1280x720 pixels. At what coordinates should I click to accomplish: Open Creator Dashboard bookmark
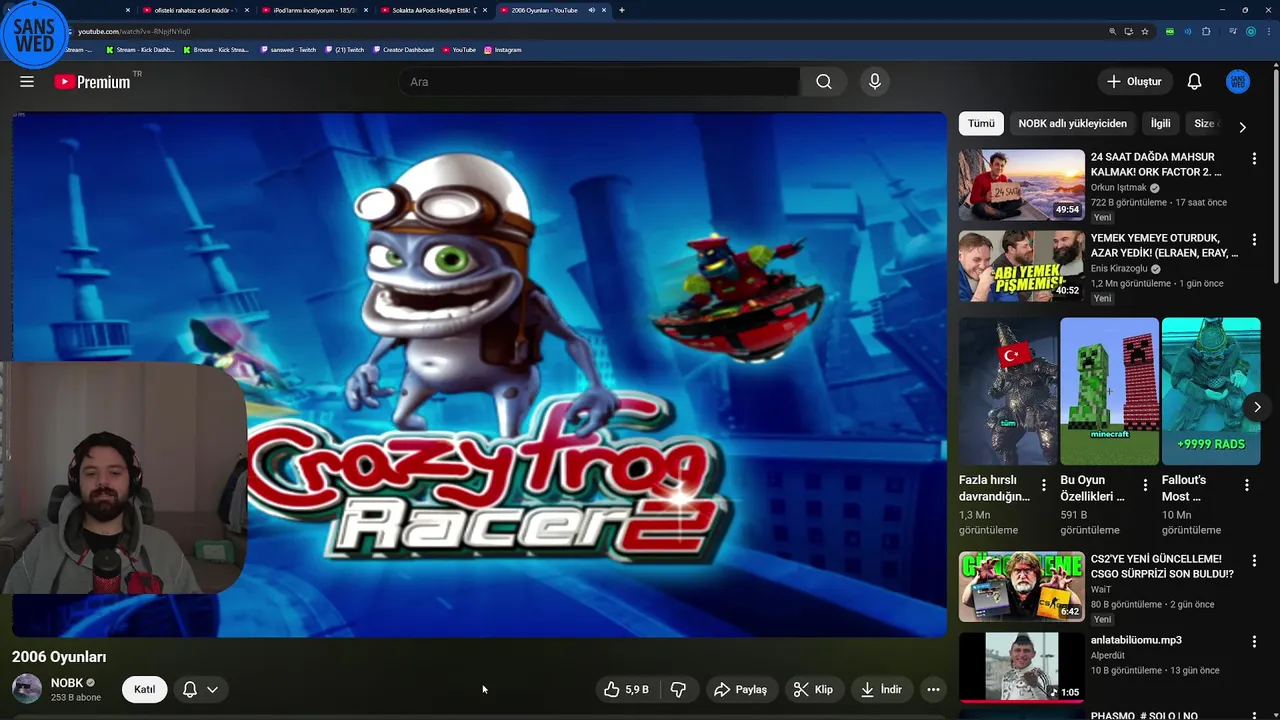point(403,50)
